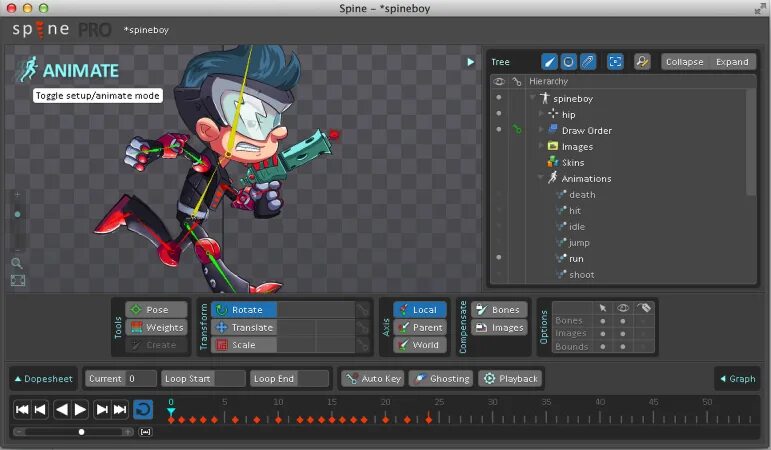Select the idle animation
This screenshot has width=771, height=450.
tap(577, 227)
